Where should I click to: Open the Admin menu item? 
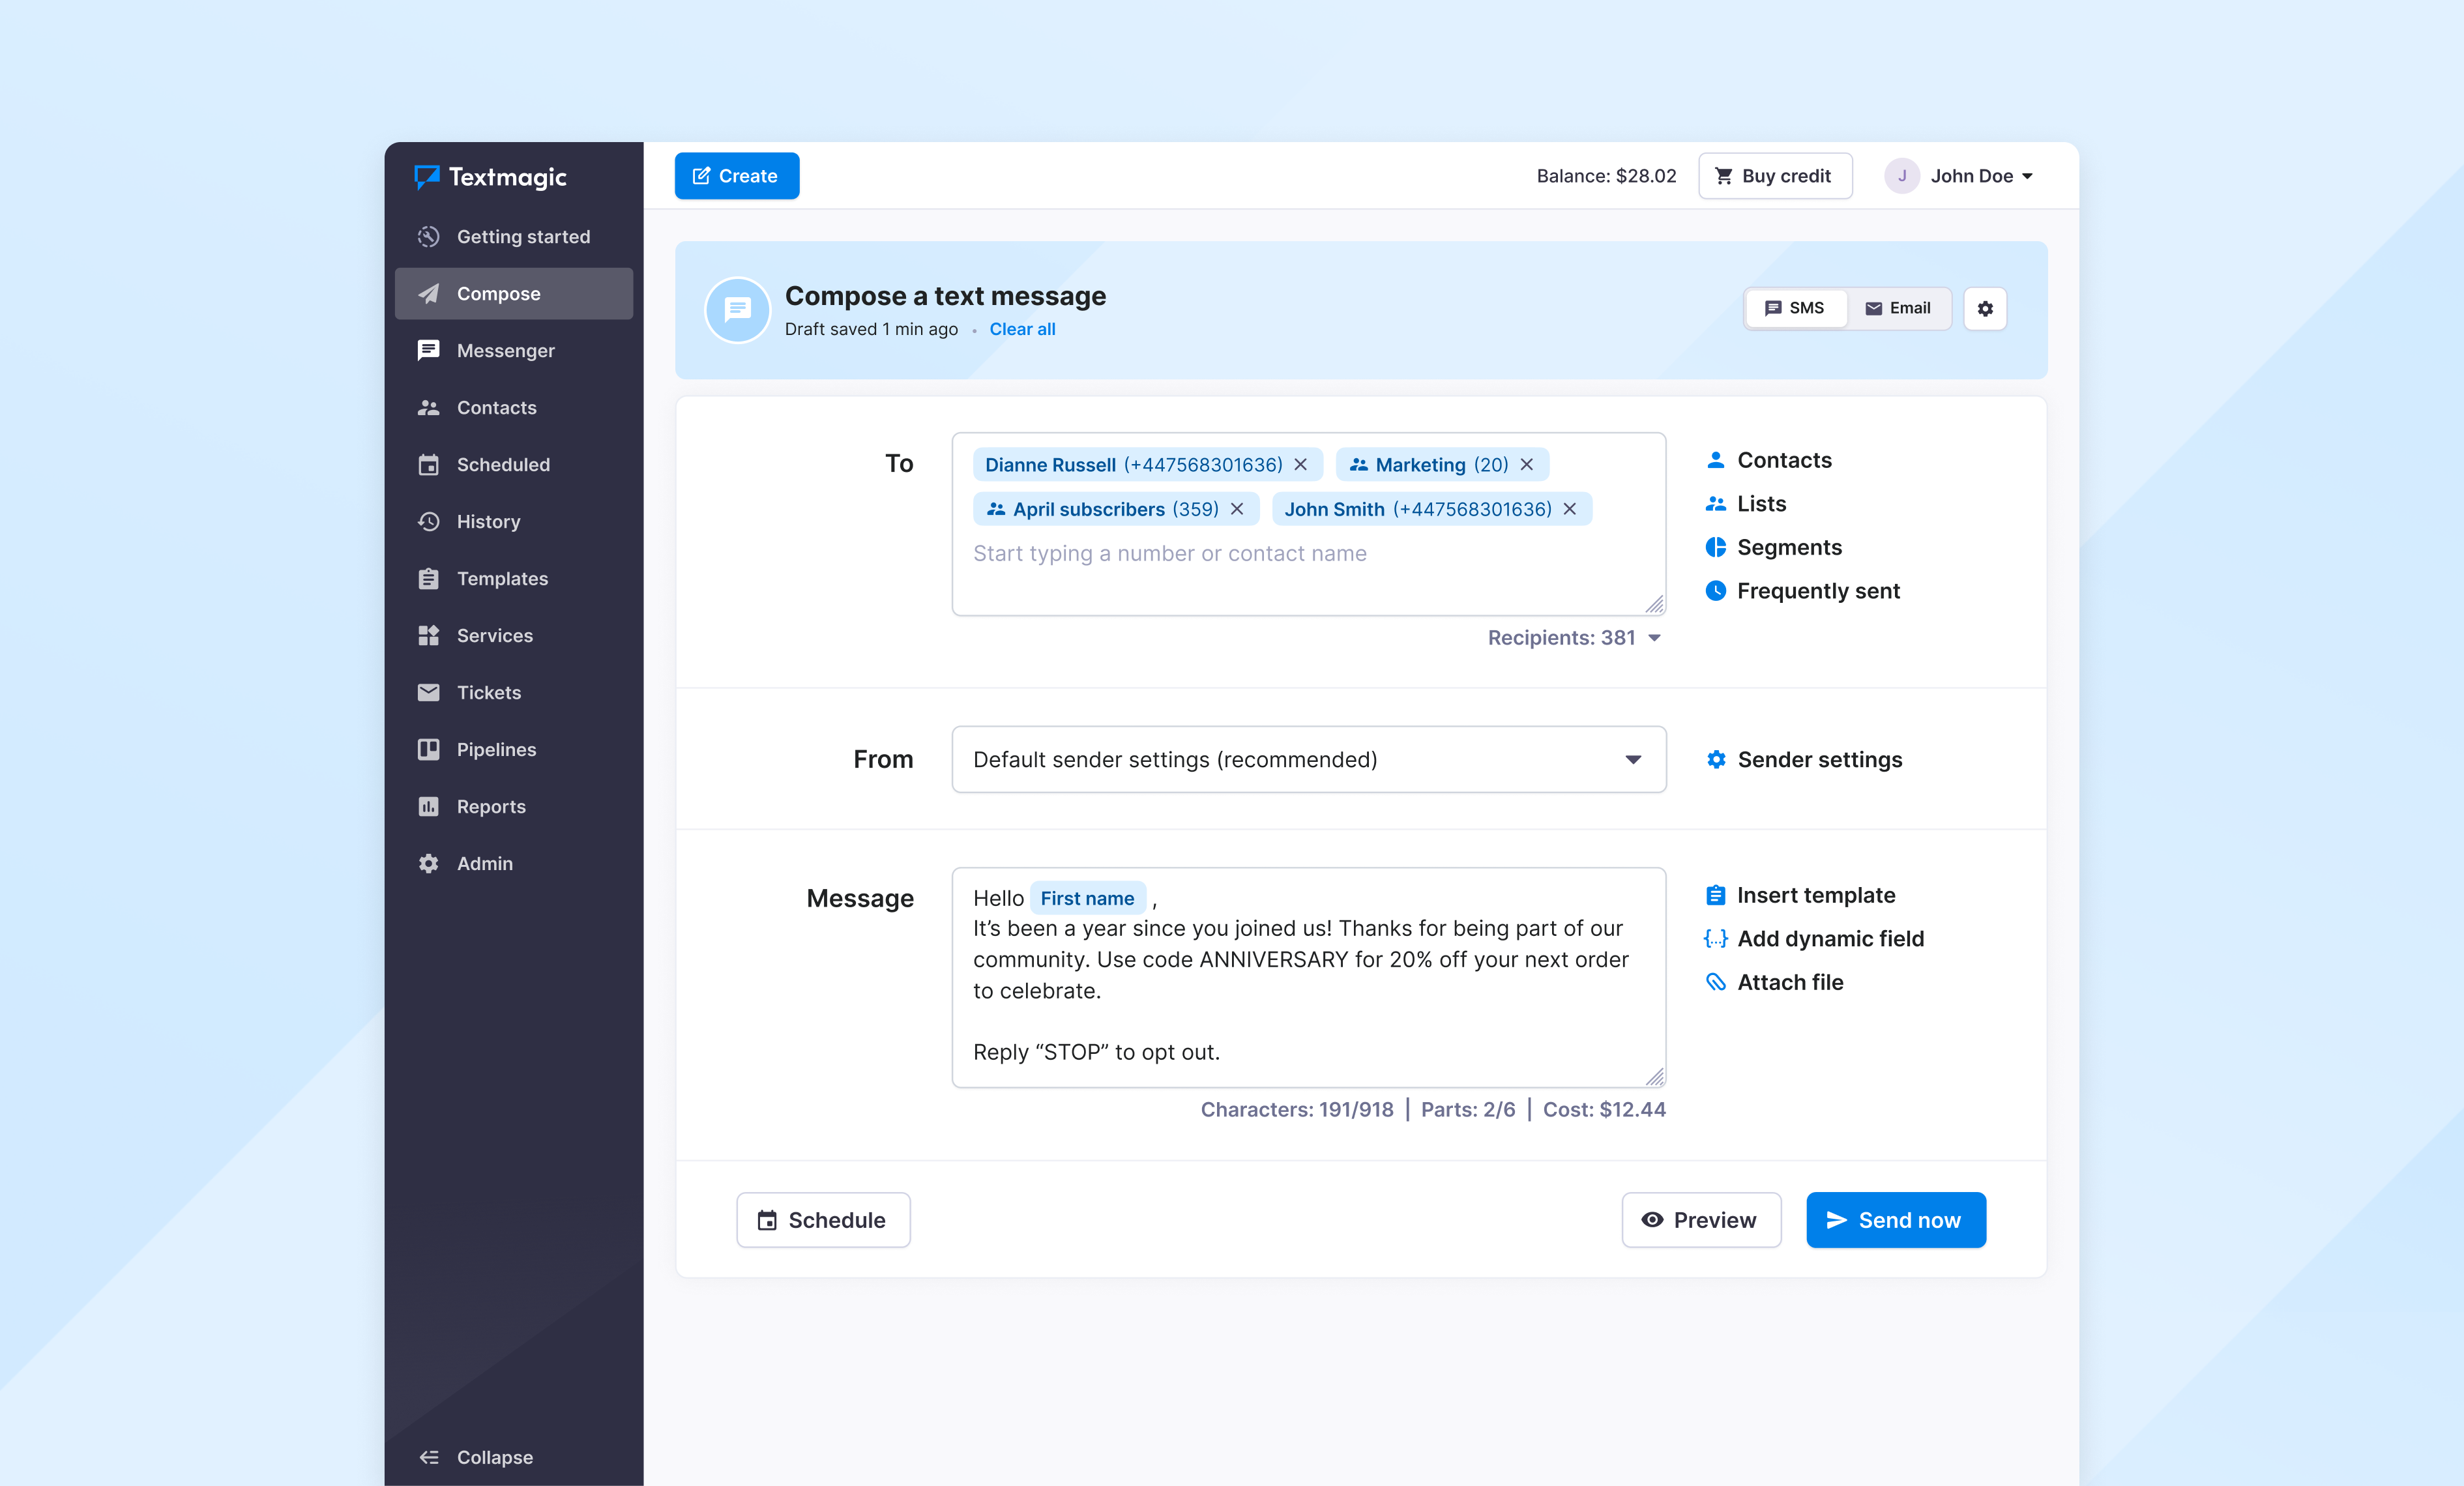click(x=484, y=863)
